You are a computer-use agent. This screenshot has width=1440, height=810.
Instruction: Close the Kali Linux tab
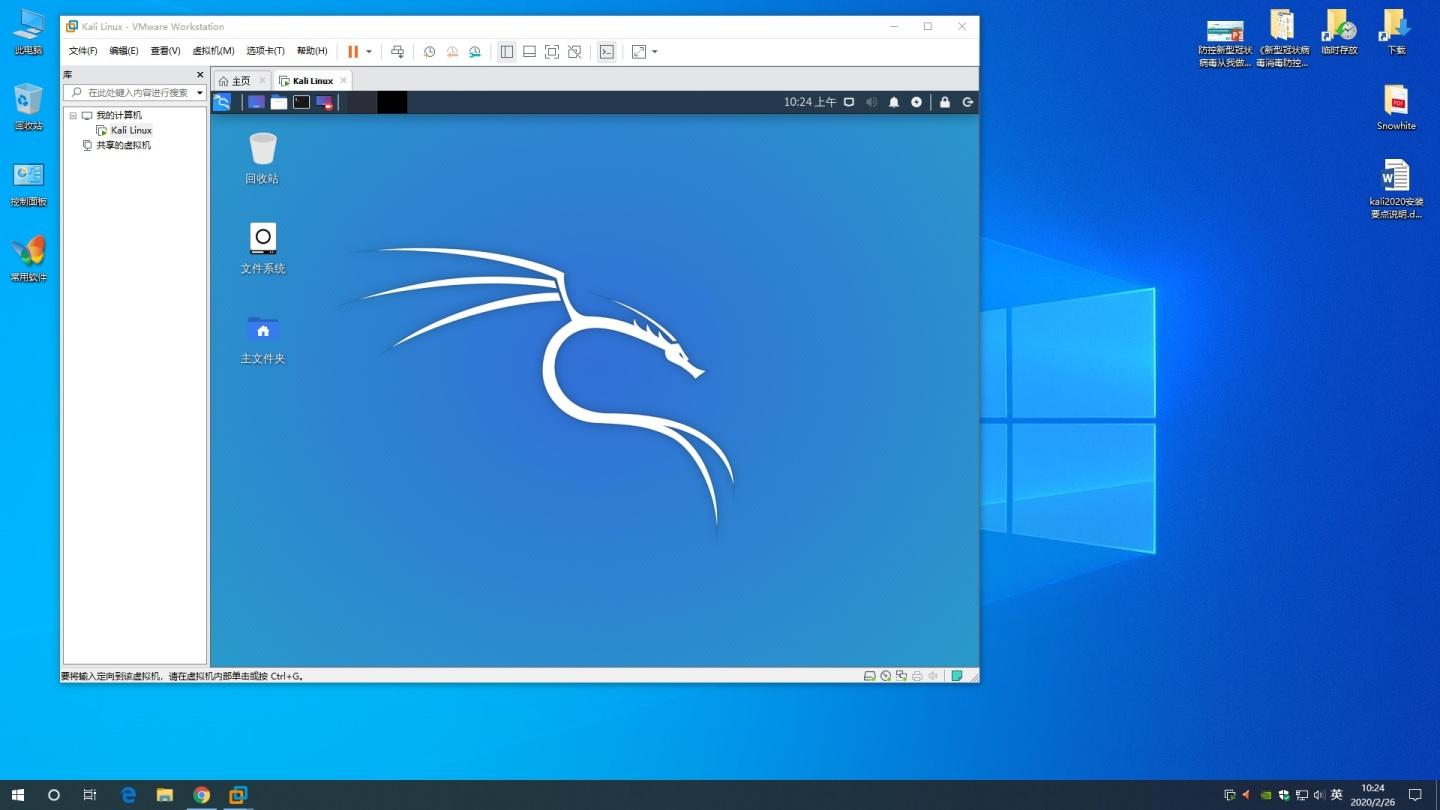pos(343,80)
